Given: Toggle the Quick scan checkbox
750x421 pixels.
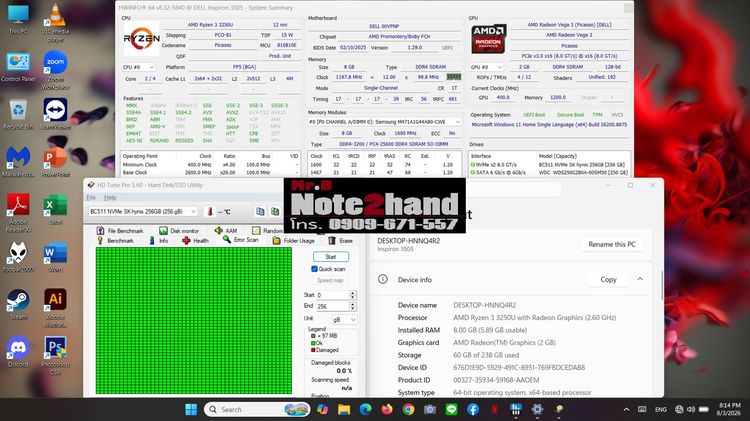Looking at the screenshot, I should (314, 269).
